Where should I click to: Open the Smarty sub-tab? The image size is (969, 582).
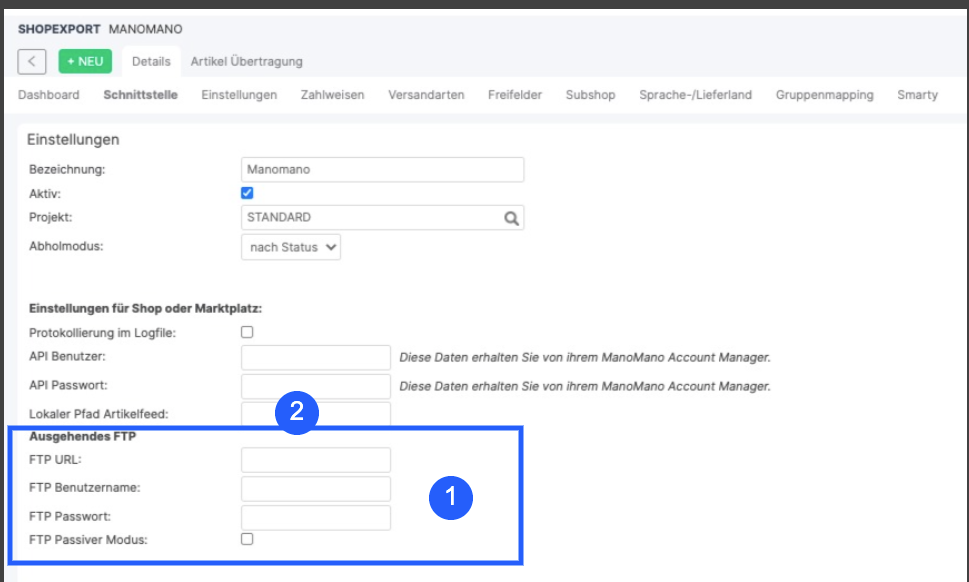coord(917,95)
